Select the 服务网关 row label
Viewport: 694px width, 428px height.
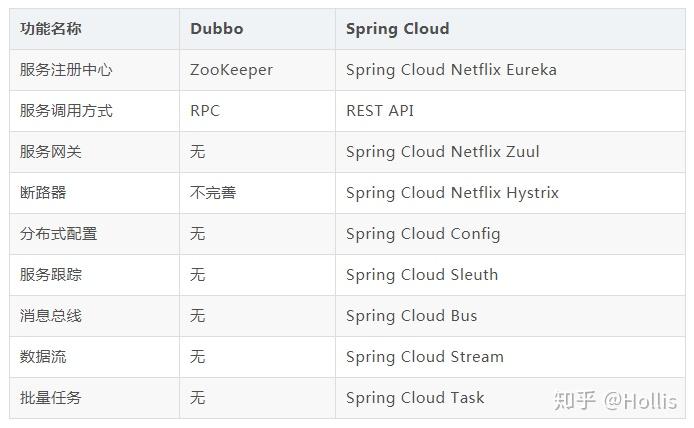click(51, 152)
